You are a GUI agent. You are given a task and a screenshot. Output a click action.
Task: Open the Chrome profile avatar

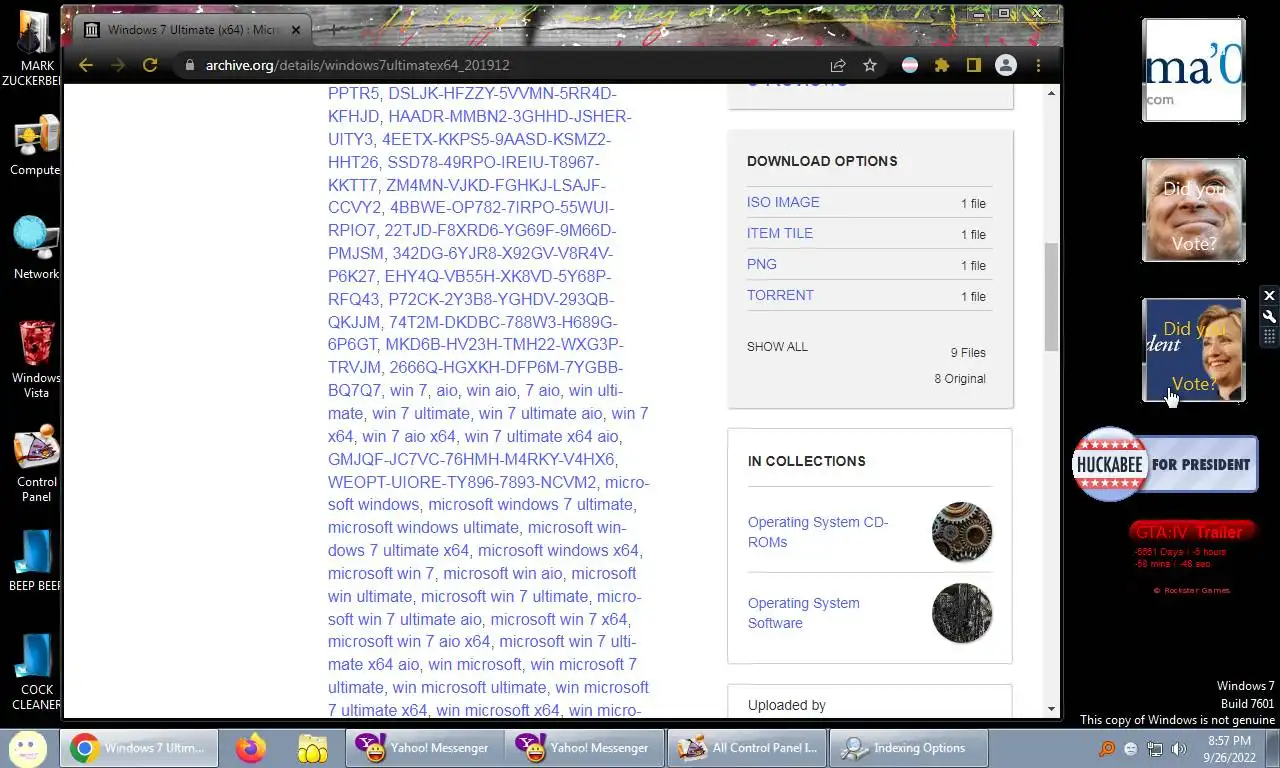pyautogui.click(x=1006, y=65)
